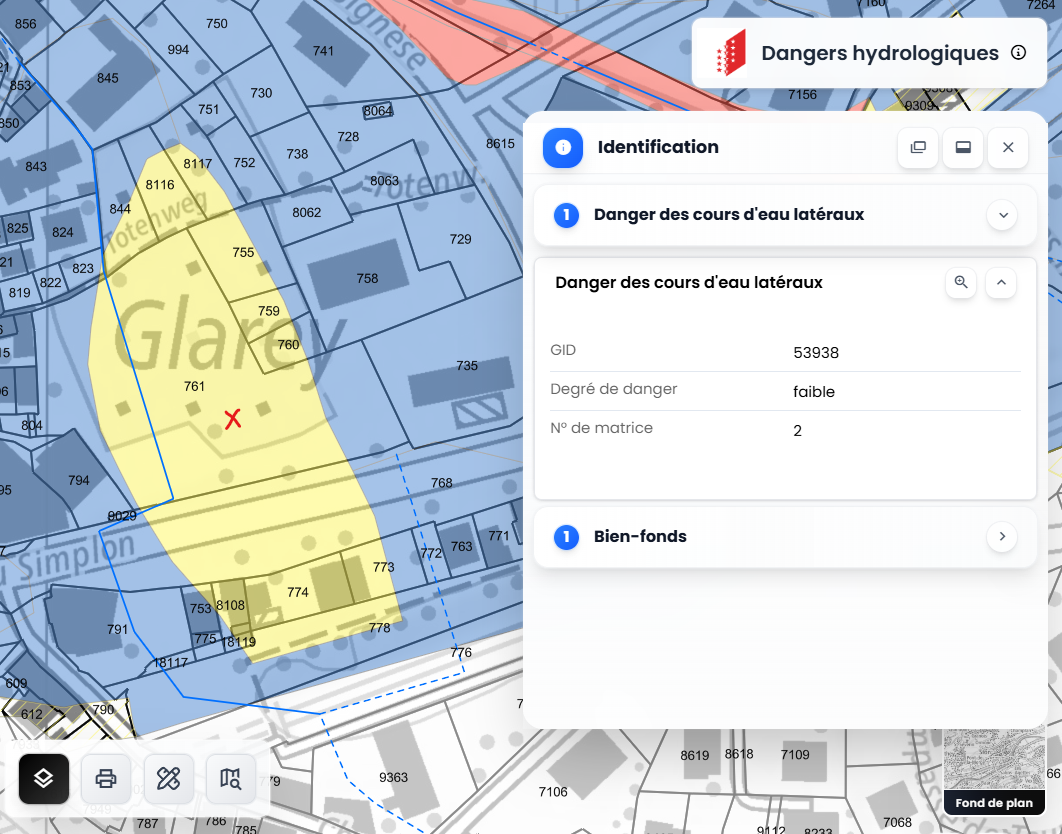Expand the Bien-fonds section

(x=1001, y=537)
